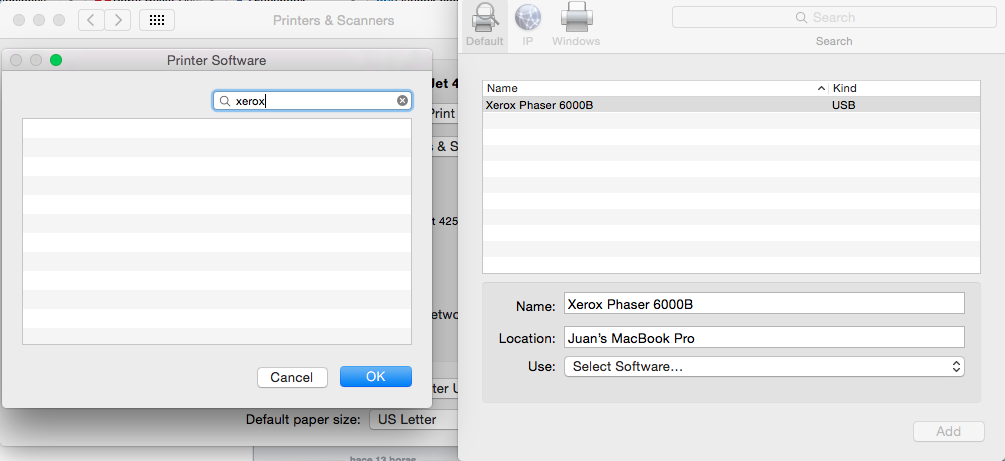
Task: Go back in Printers & Scanners window
Action: (x=91, y=20)
